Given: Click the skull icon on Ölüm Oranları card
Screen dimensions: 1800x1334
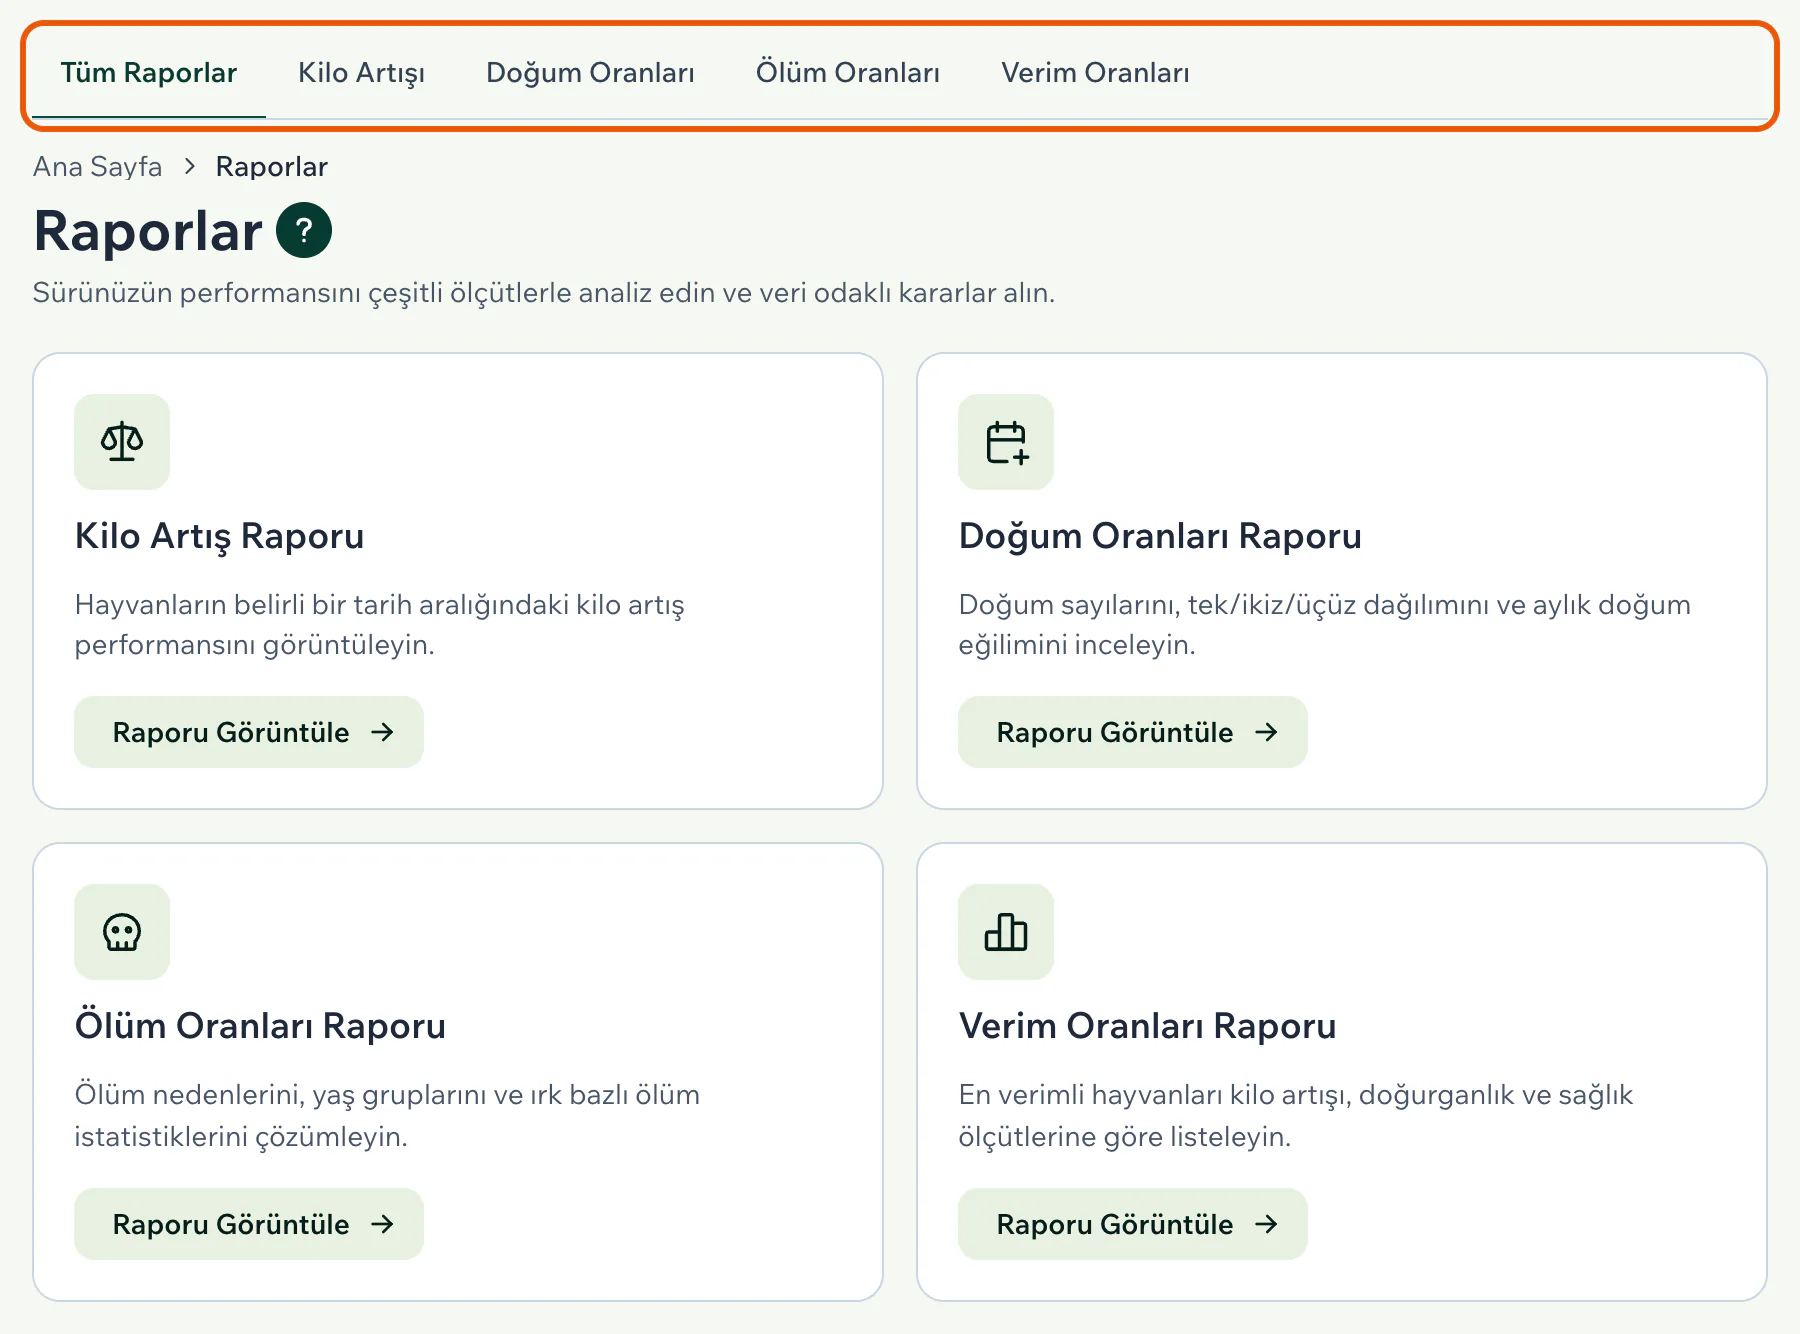Looking at the screenshot, I should (122, 932).
